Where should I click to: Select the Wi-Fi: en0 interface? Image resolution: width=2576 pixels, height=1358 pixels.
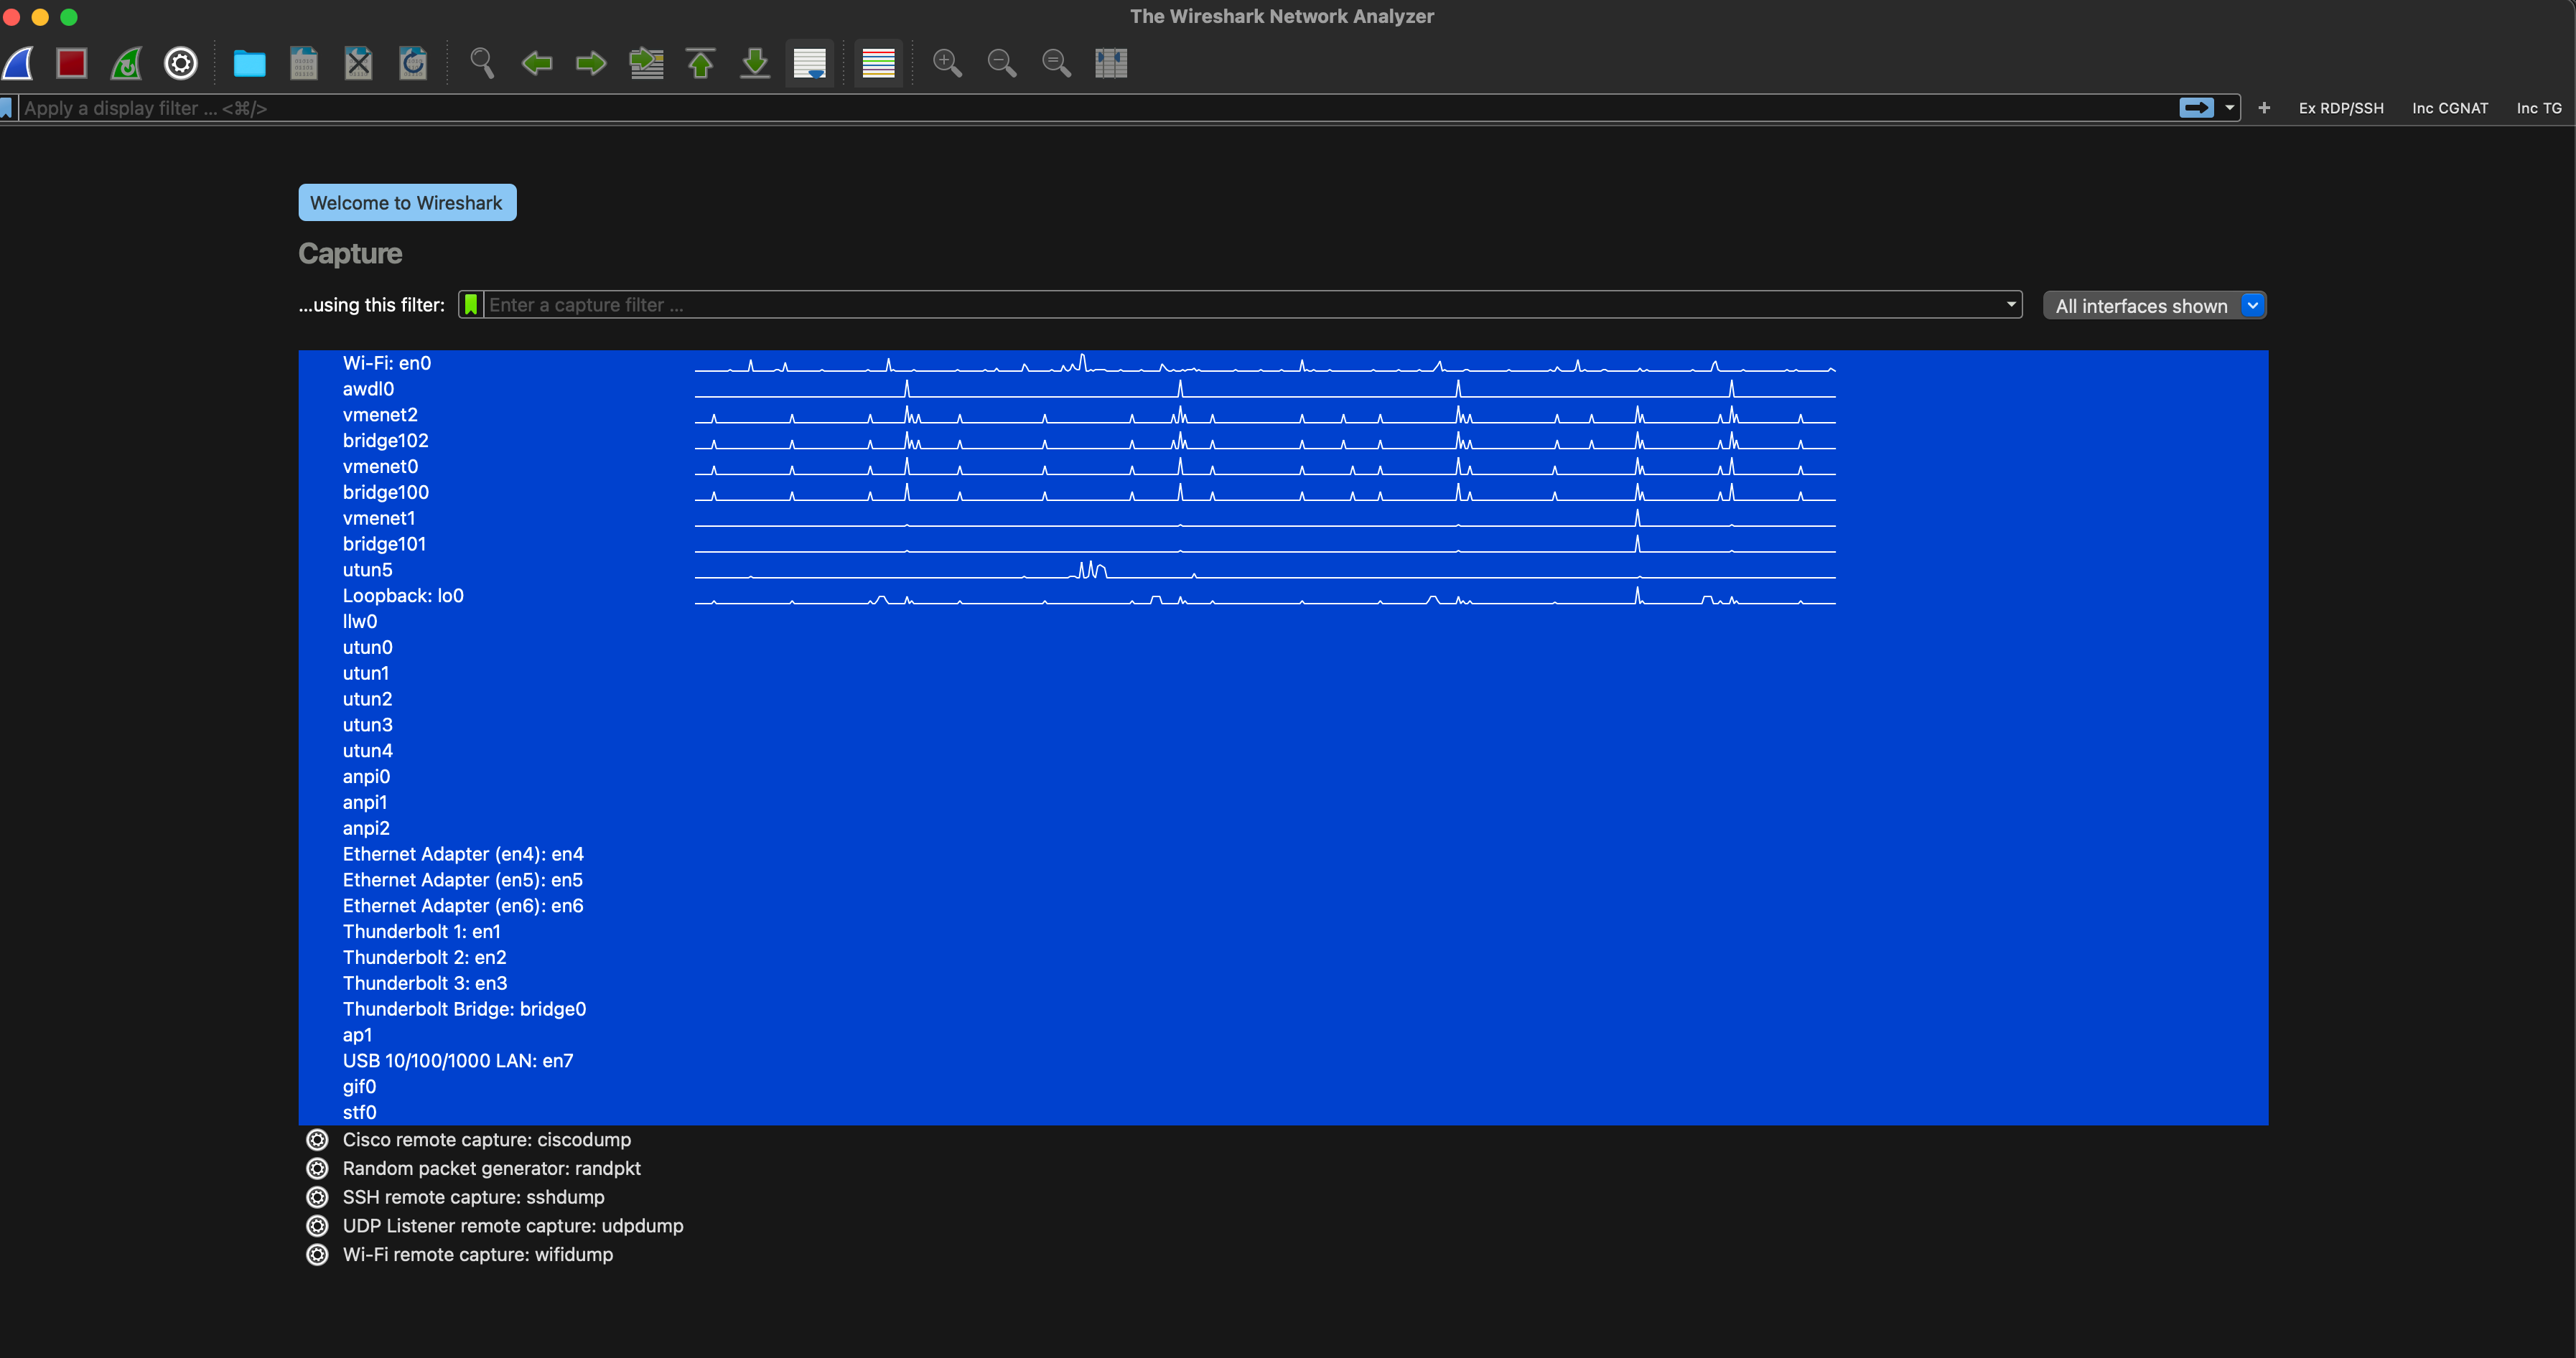(1283, 363)
